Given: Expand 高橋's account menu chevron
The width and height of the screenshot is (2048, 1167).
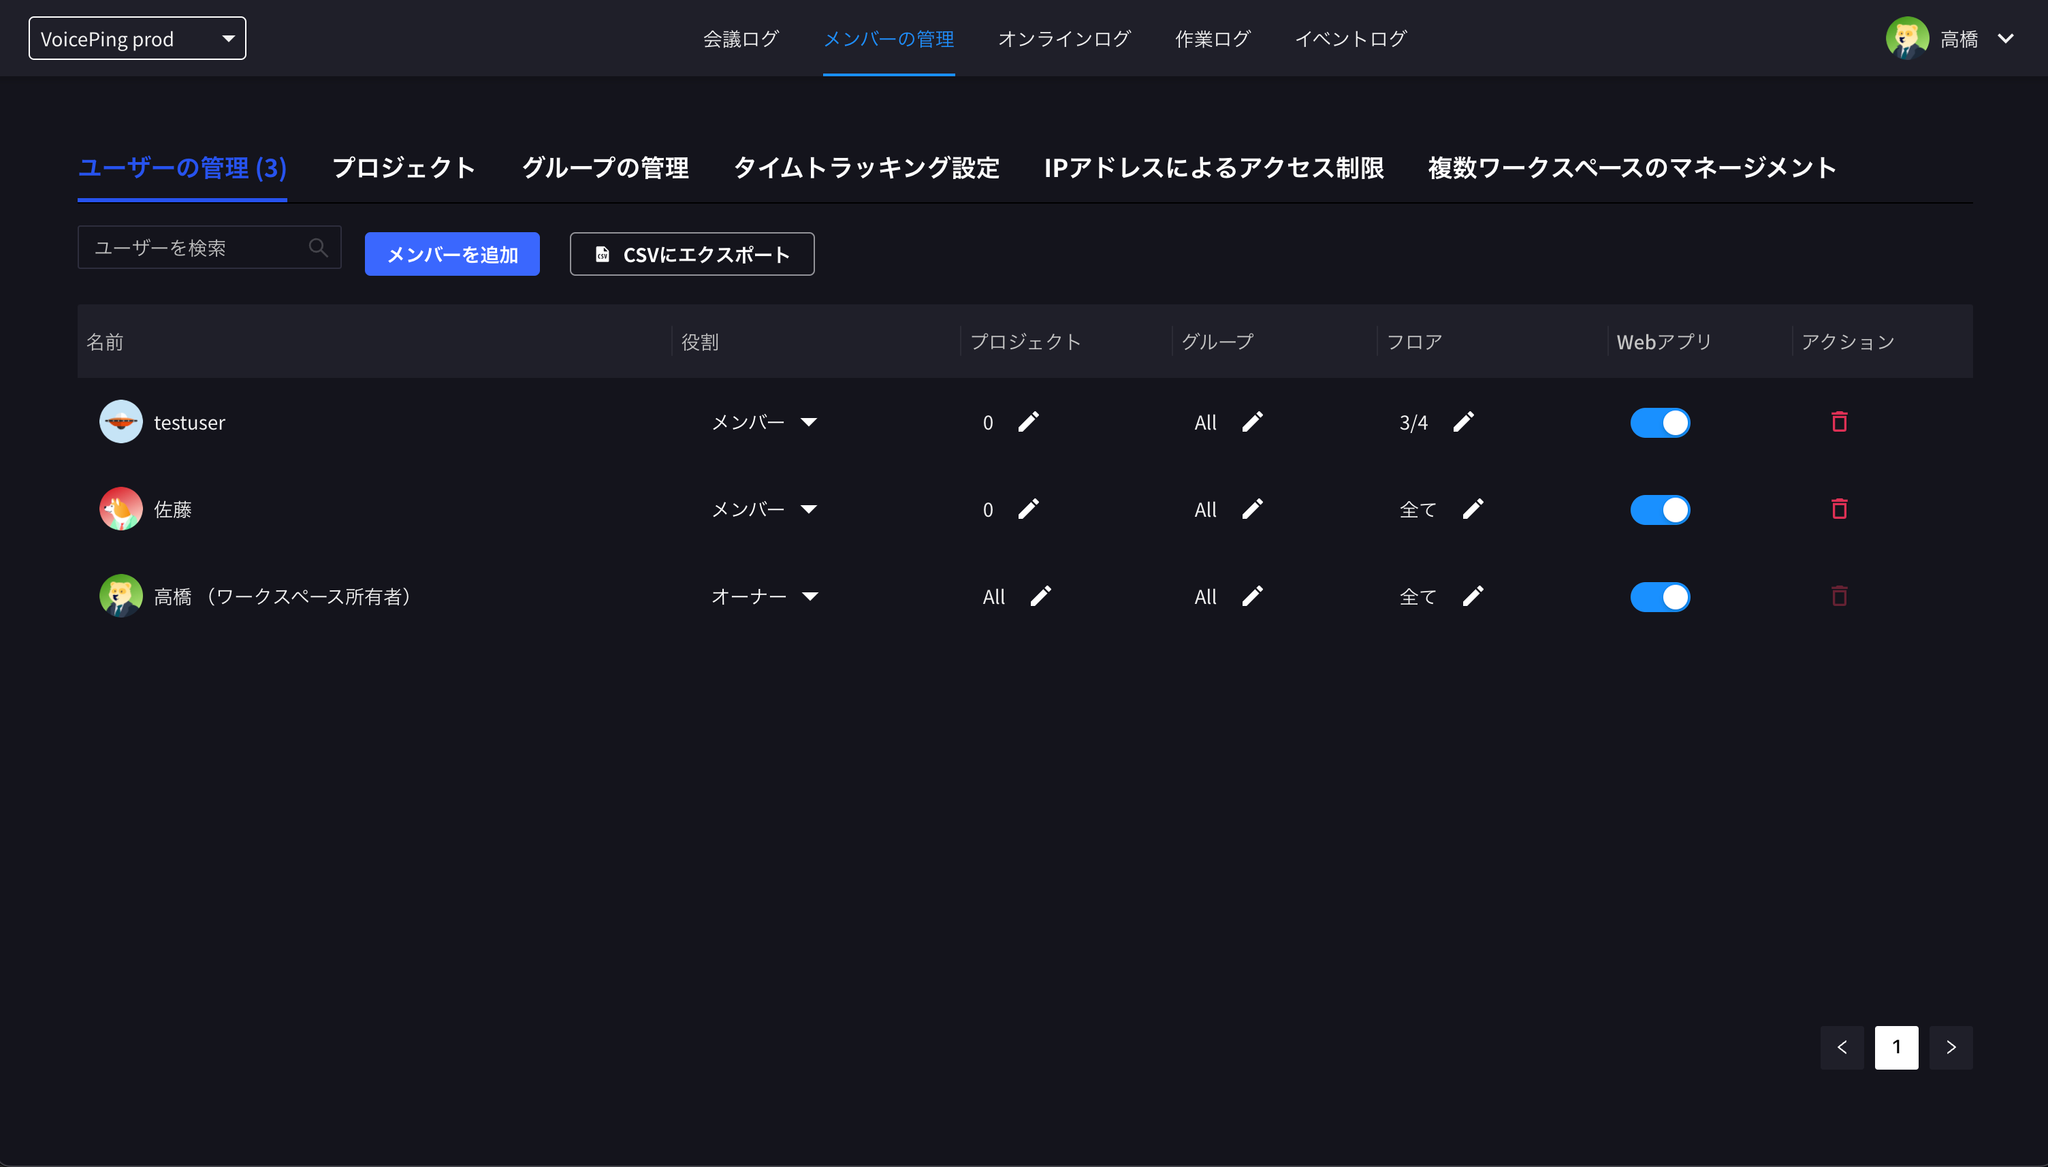Looking at the screenshot, I should coord(2007,38).
